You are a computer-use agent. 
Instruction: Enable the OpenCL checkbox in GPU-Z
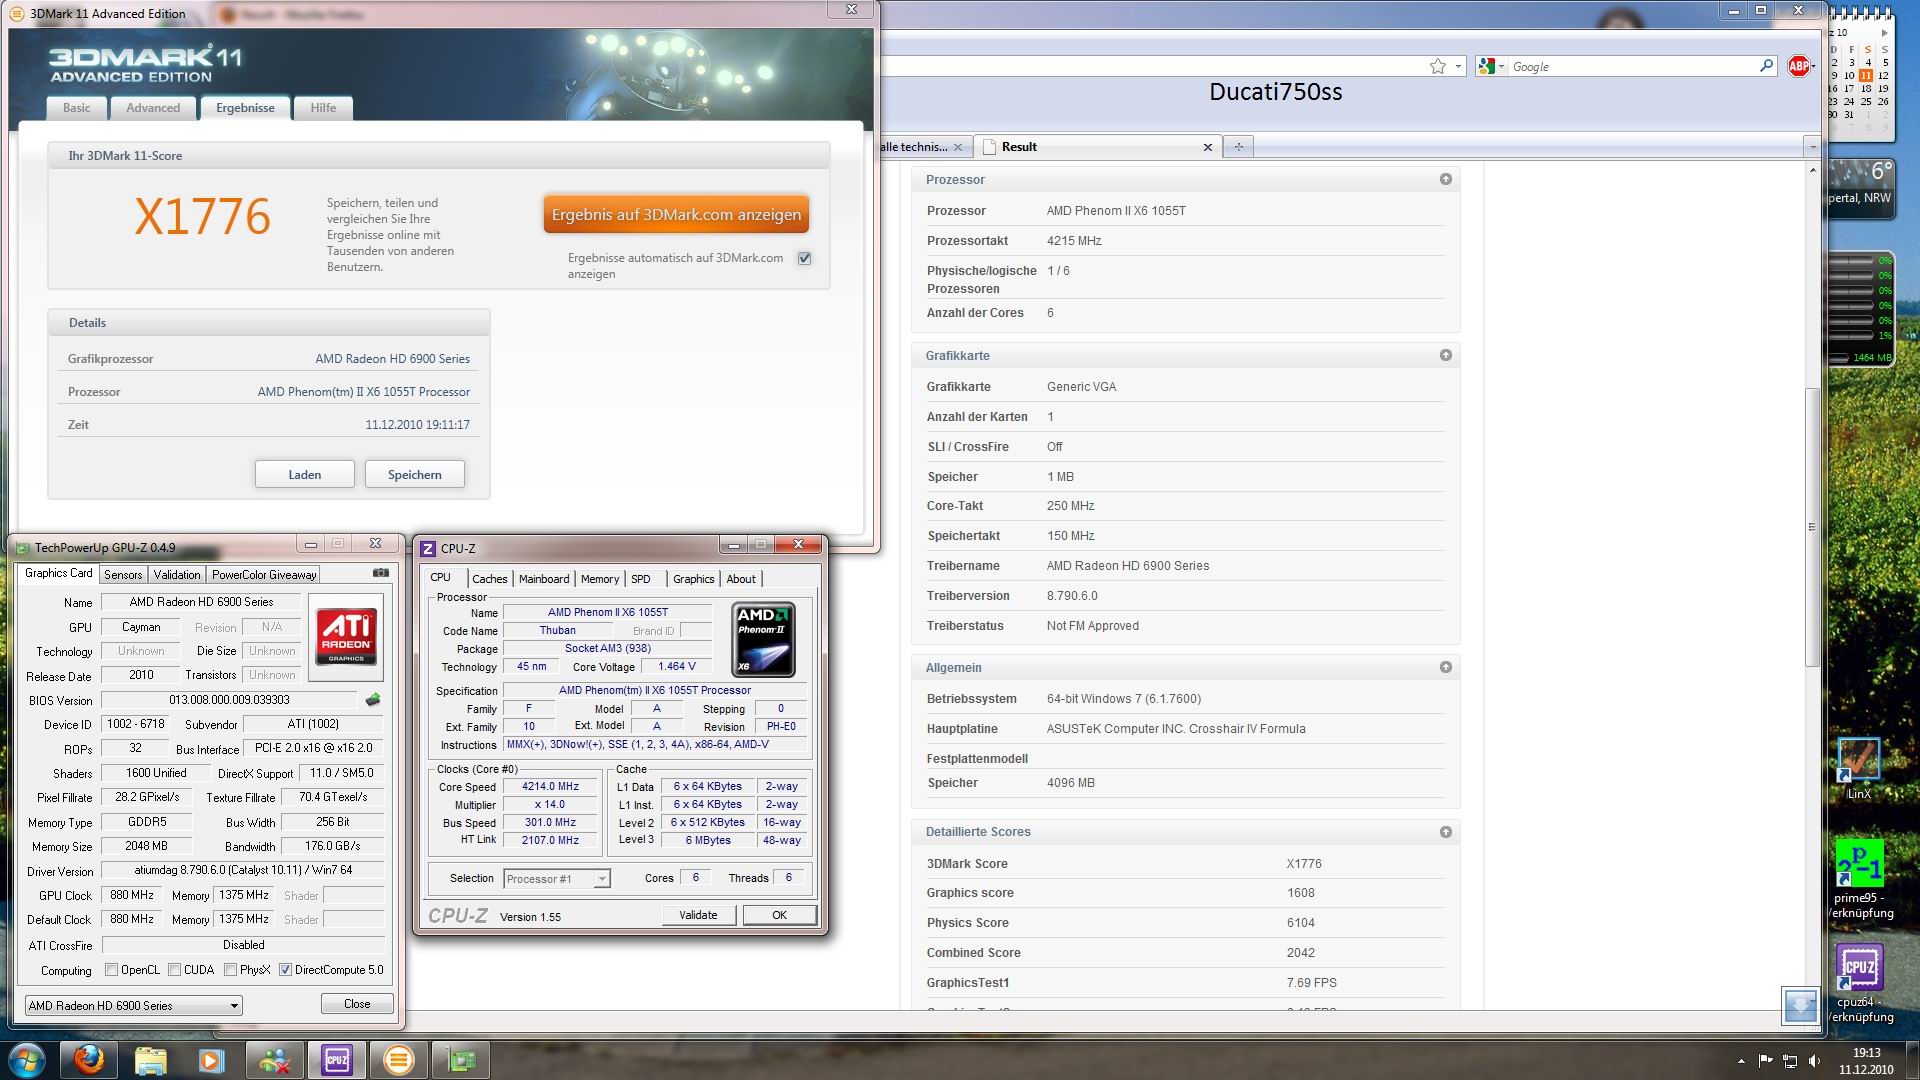click(x=112, y=970)
